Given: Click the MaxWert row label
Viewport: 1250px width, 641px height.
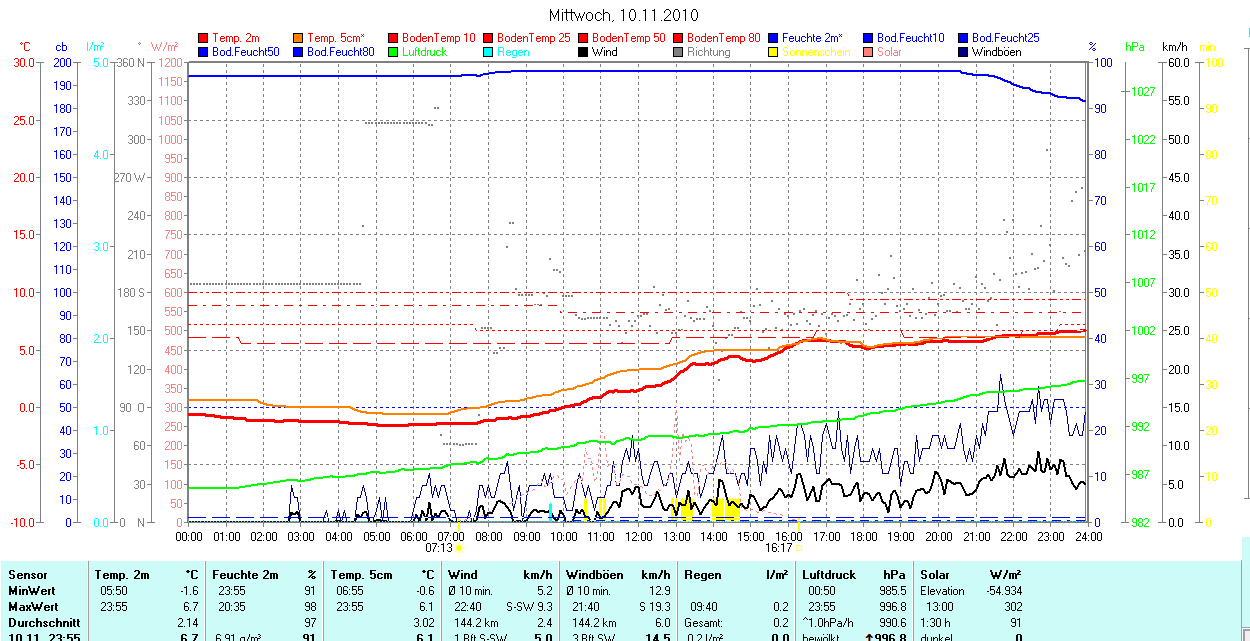Looking at the screenshot, I should (x=33, y=607).
